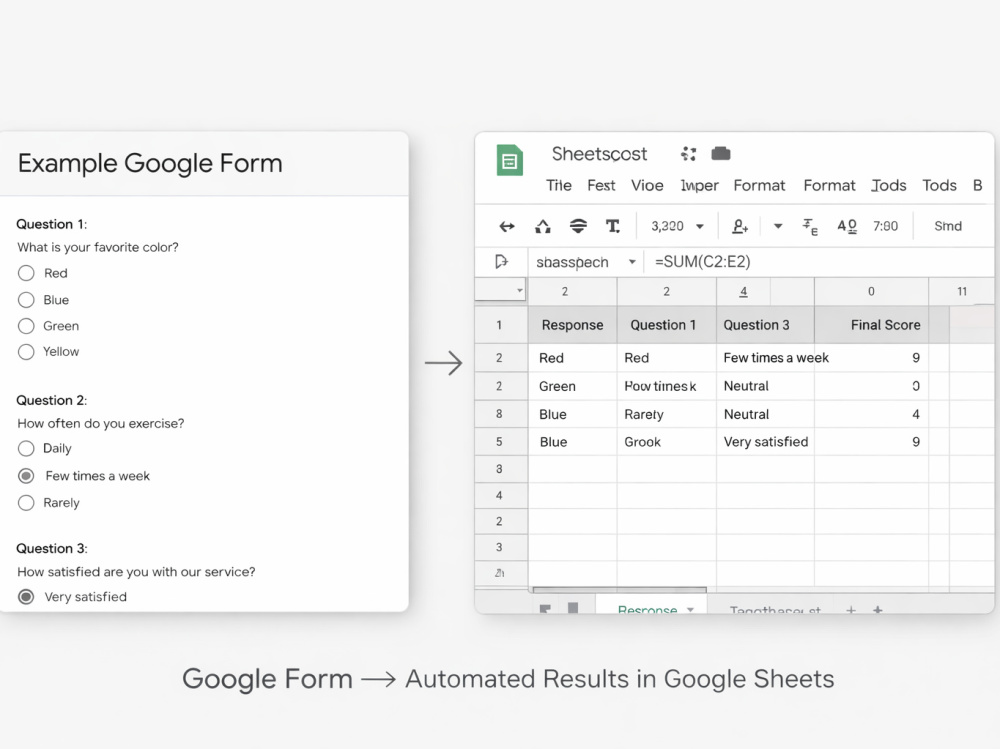Select the Grook cell

click(666, 441)
